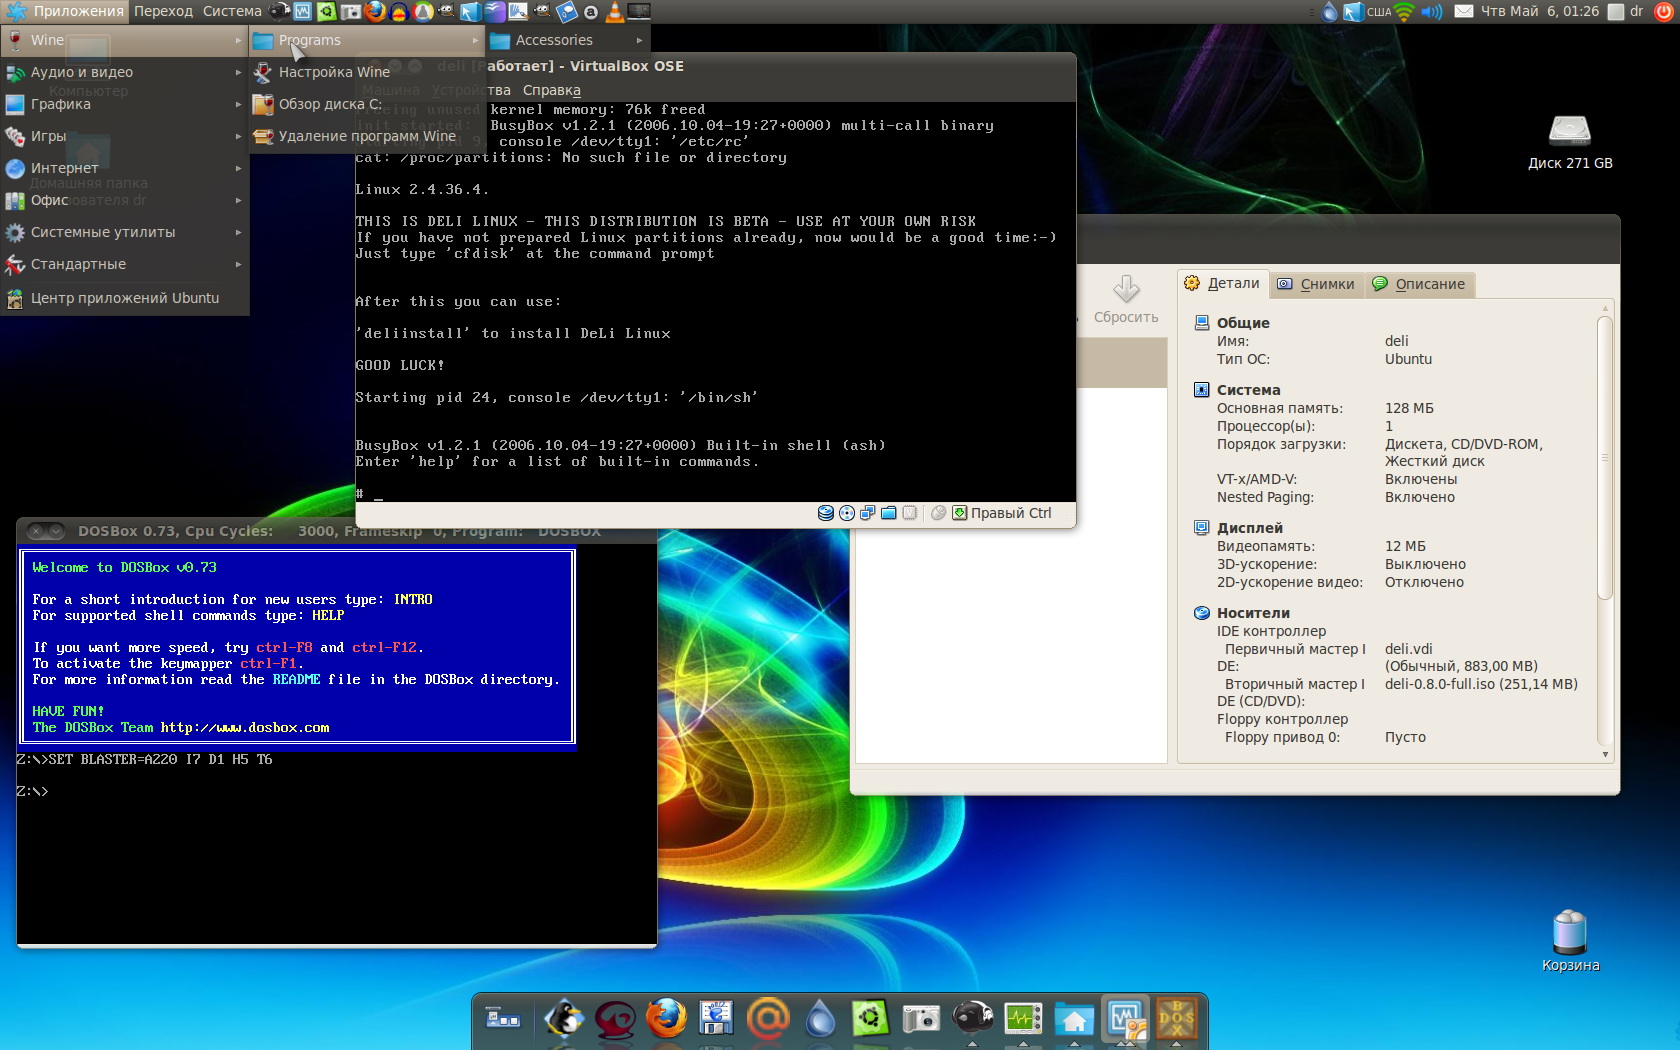Expand the Интернет submenu

coord(125,168)
